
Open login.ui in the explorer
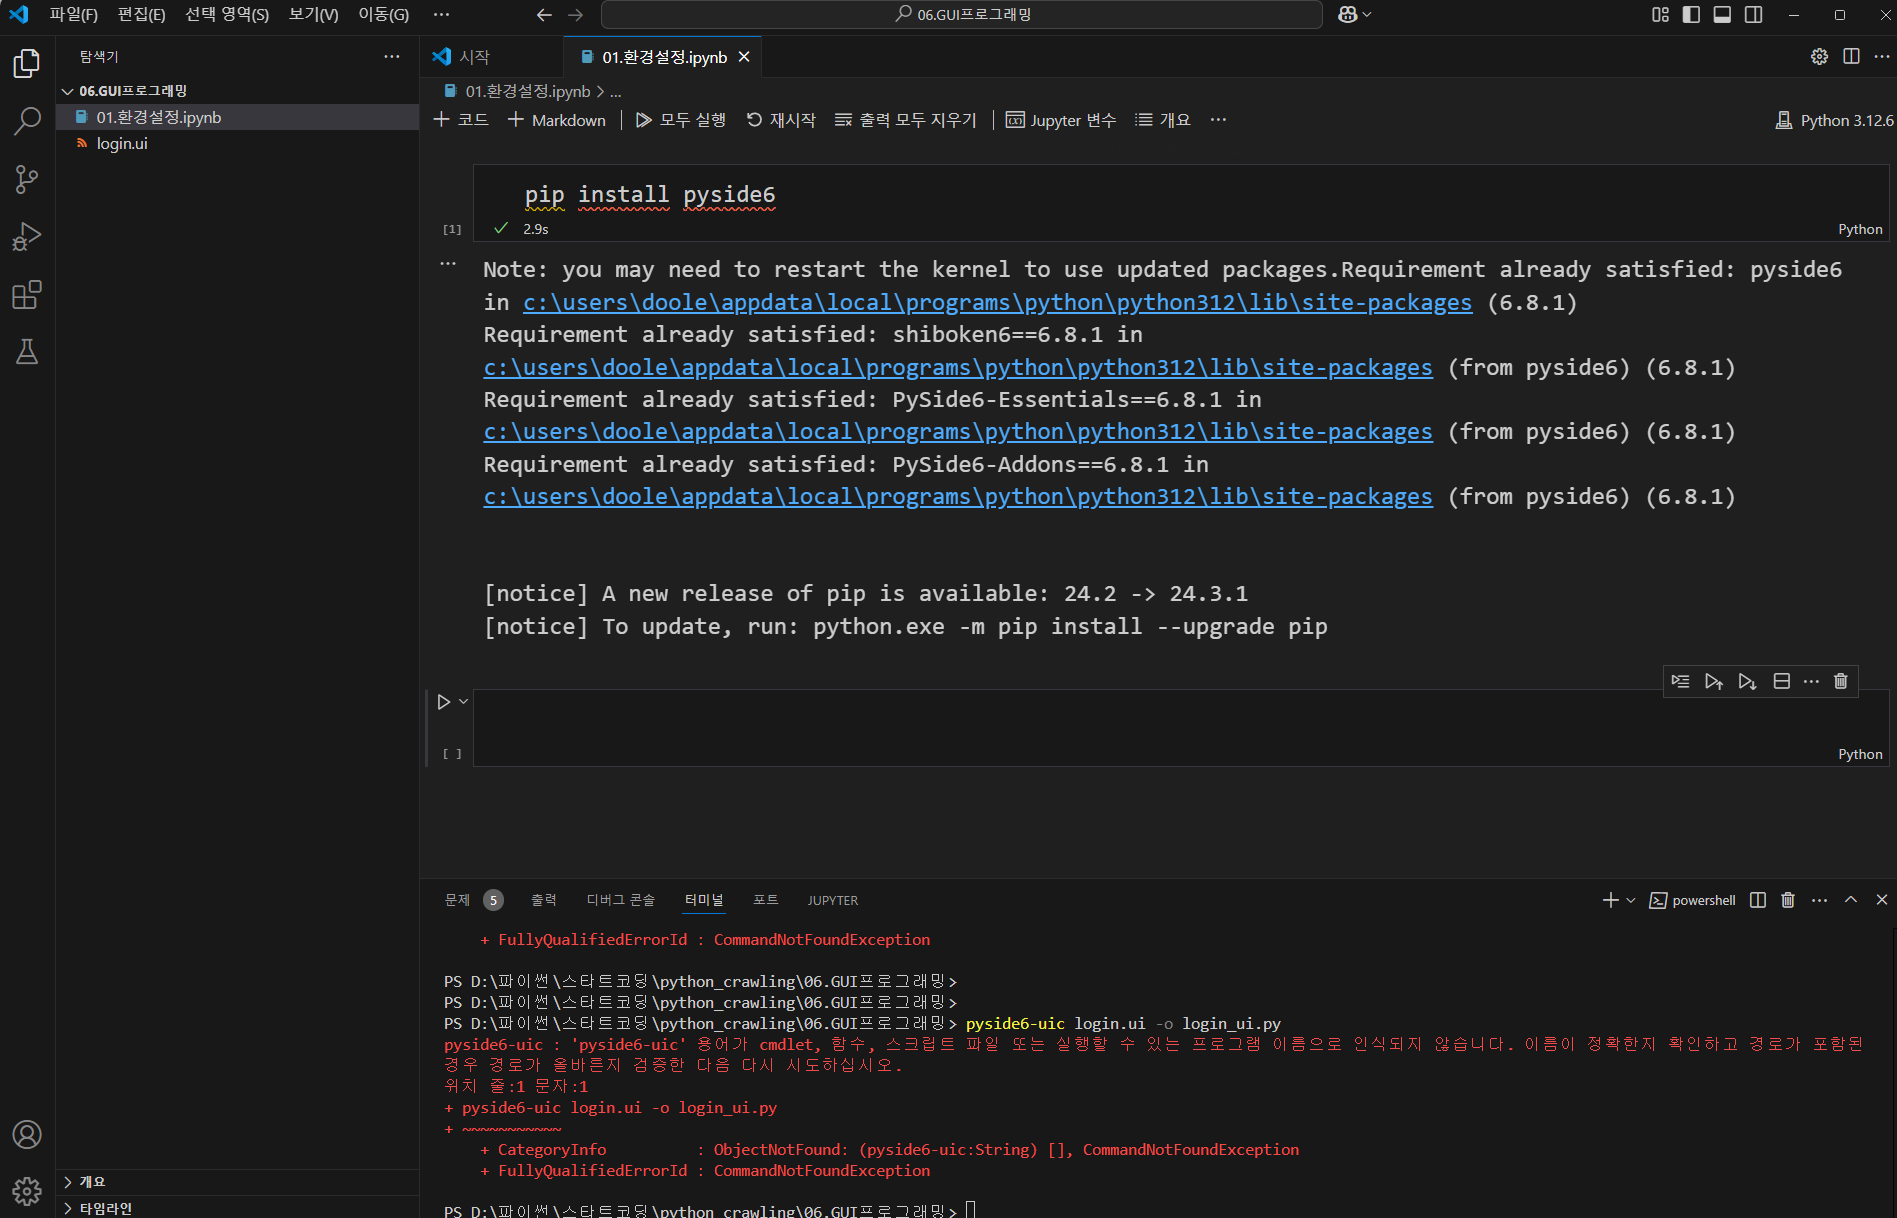pyautogui.click(x=122, y=144)
